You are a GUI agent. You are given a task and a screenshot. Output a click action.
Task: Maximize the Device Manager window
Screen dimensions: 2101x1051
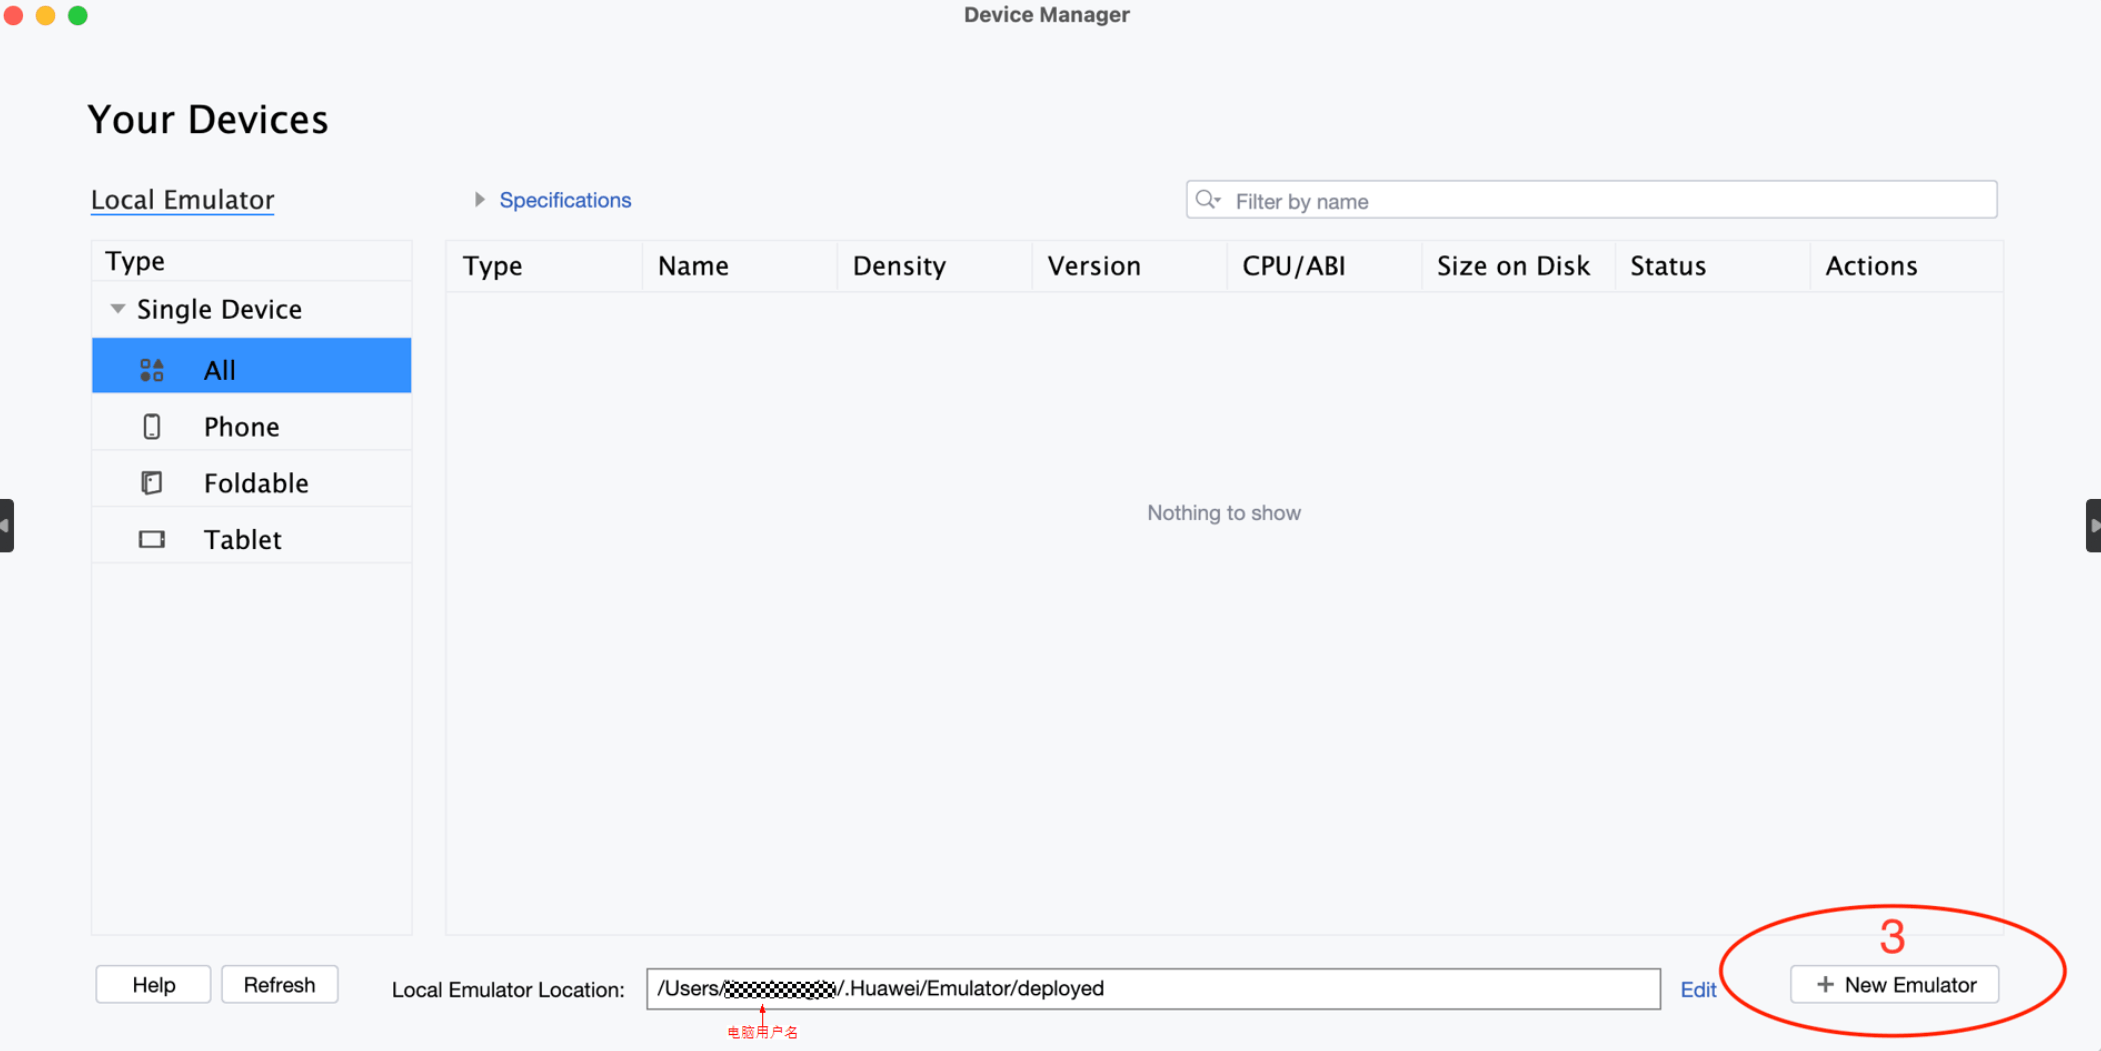point(78,15)
